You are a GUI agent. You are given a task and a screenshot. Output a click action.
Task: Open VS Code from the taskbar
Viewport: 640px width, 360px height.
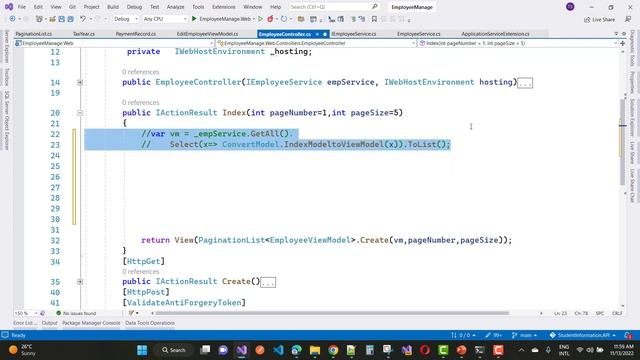click(x=278, y=350)
